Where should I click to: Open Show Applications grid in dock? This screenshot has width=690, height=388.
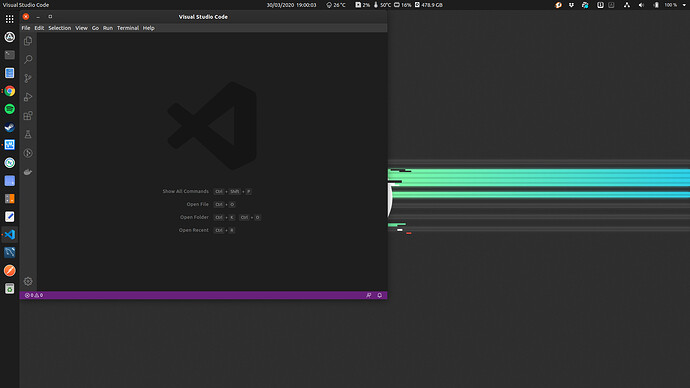(10, 19)
